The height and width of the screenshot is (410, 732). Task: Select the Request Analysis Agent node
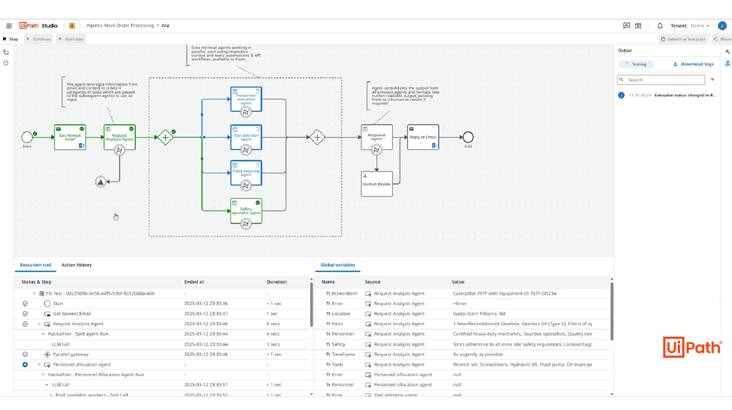point(120,137)
